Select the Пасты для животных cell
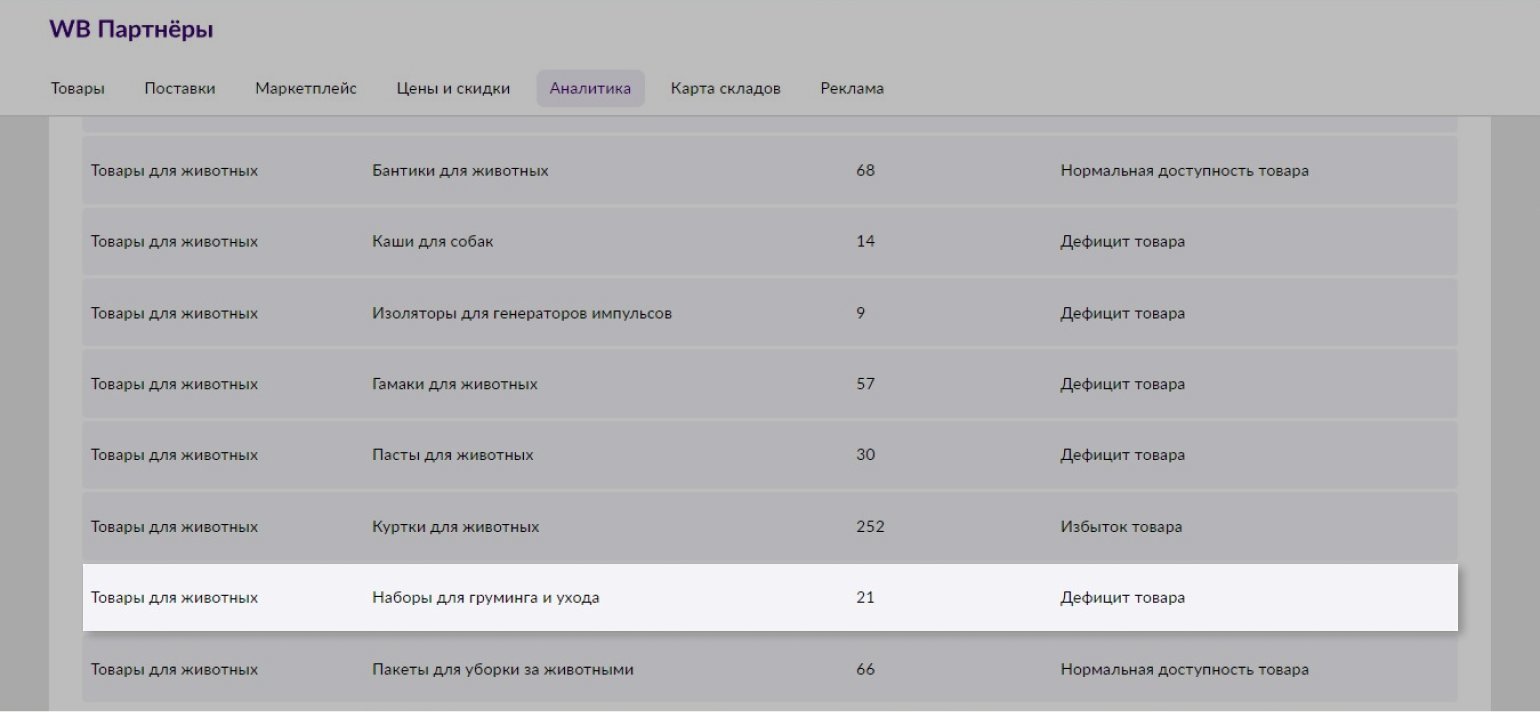The image size is (1540, 712). point(453,456)
